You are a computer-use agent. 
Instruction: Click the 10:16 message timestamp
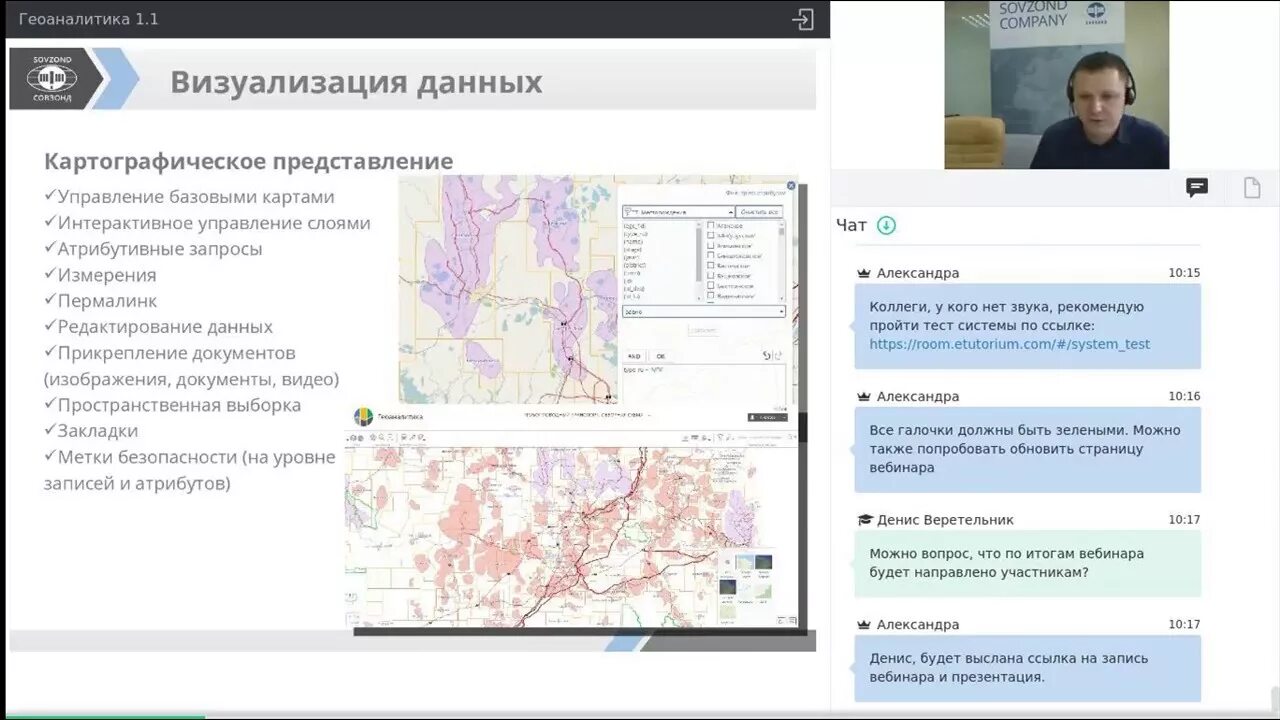(x=1184, y=396)
